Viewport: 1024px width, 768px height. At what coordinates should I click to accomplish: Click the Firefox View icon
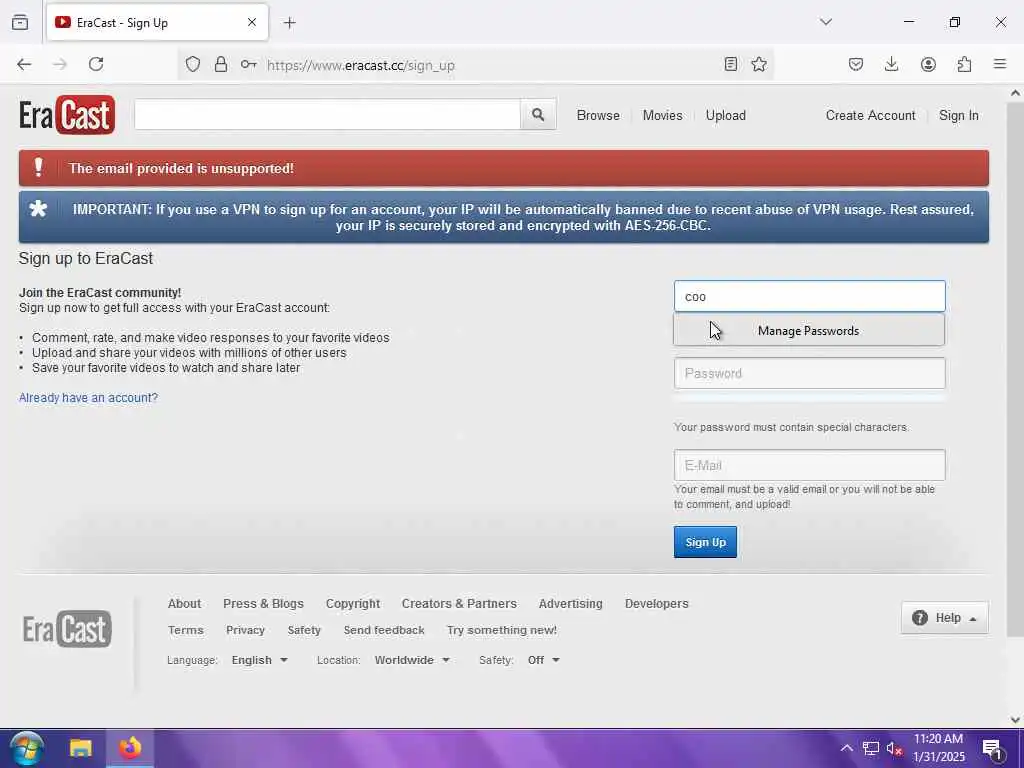[20, 22]
